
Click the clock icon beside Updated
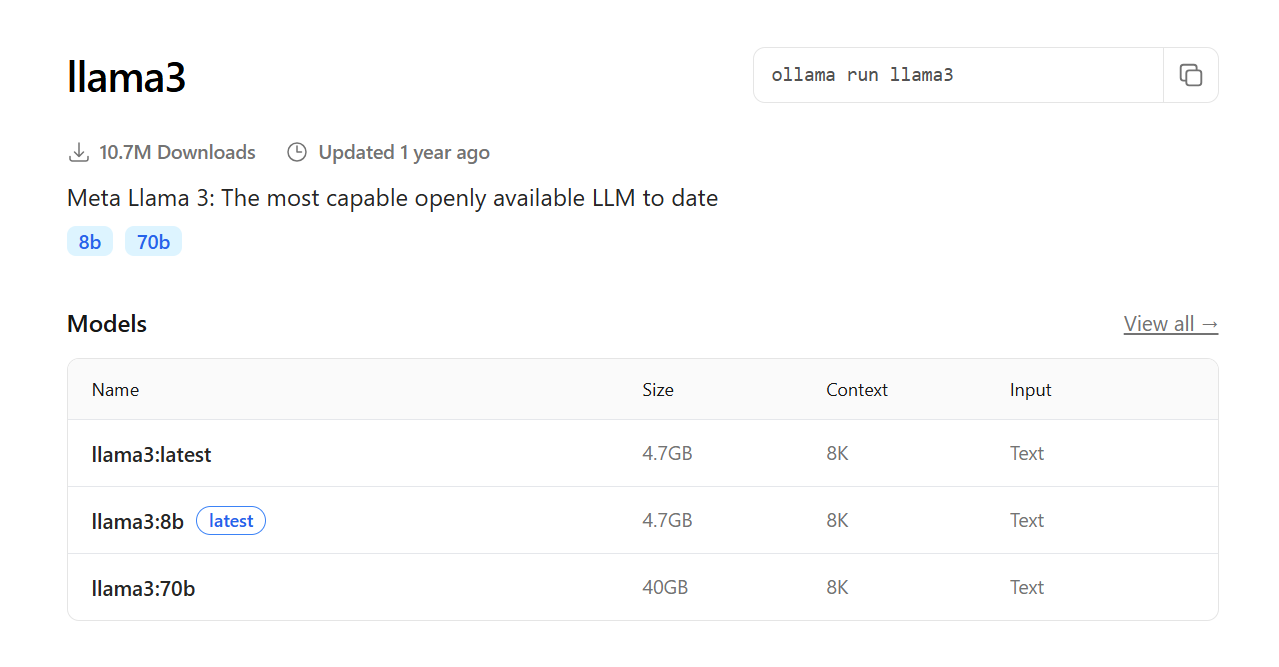[297, 152]
